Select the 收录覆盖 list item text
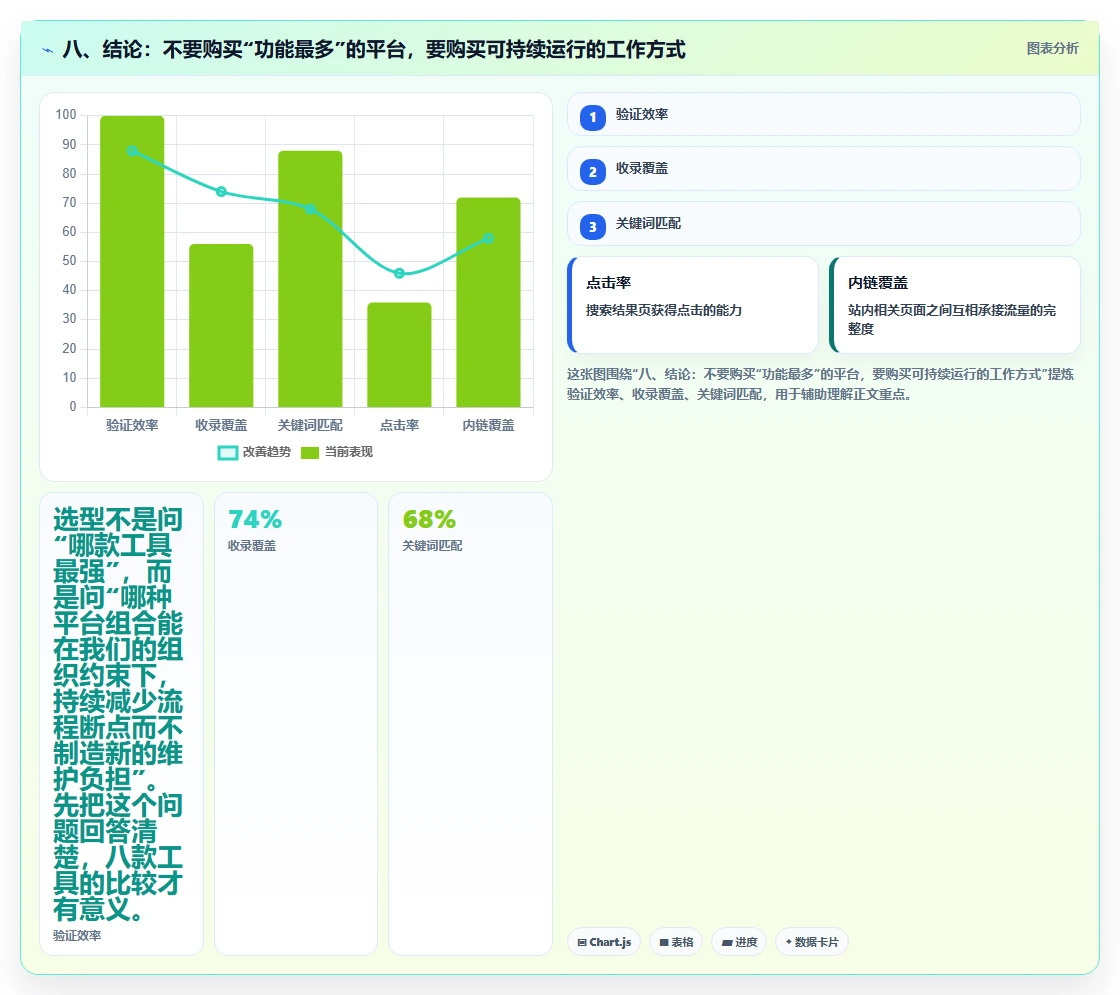 pos(641,169)
